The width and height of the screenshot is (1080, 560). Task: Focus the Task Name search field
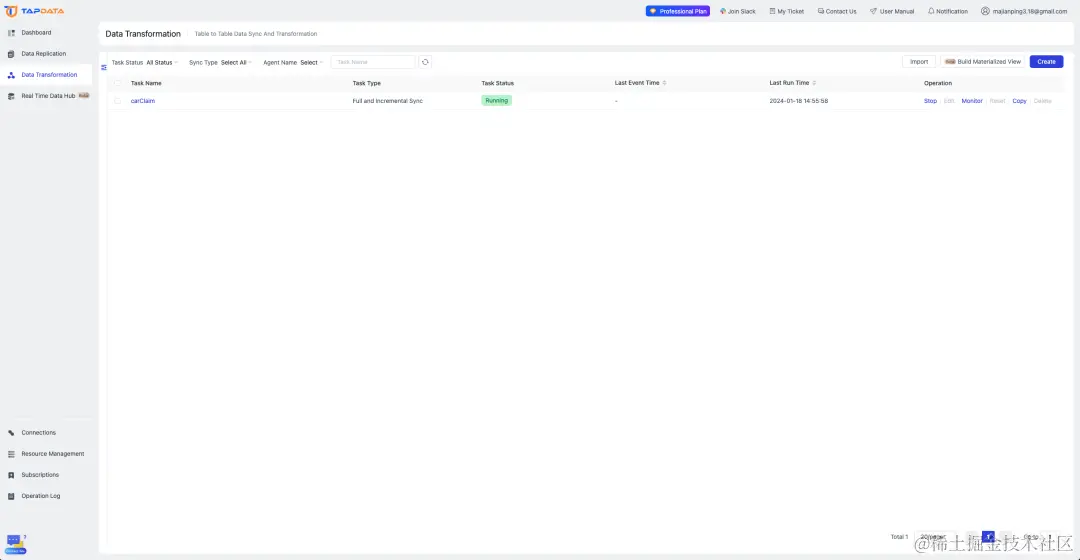[373, 62]
